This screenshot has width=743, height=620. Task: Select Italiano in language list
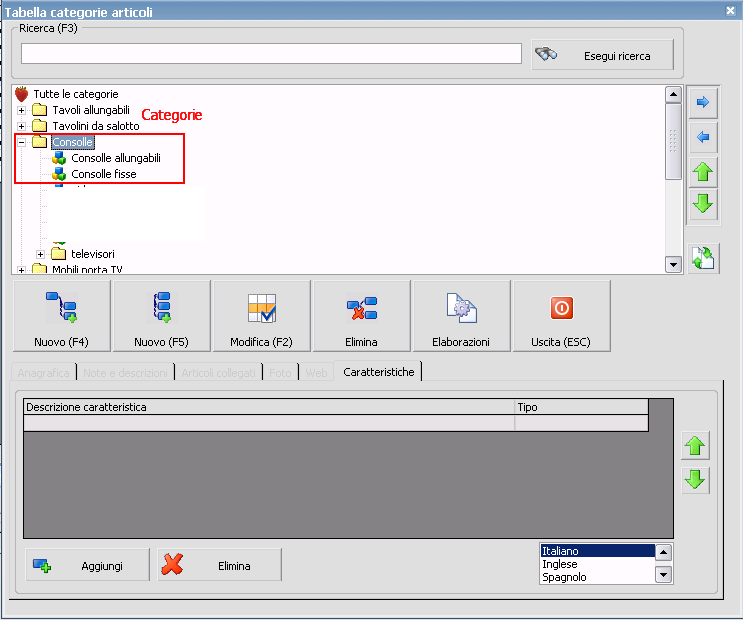[x=598, y=551]
